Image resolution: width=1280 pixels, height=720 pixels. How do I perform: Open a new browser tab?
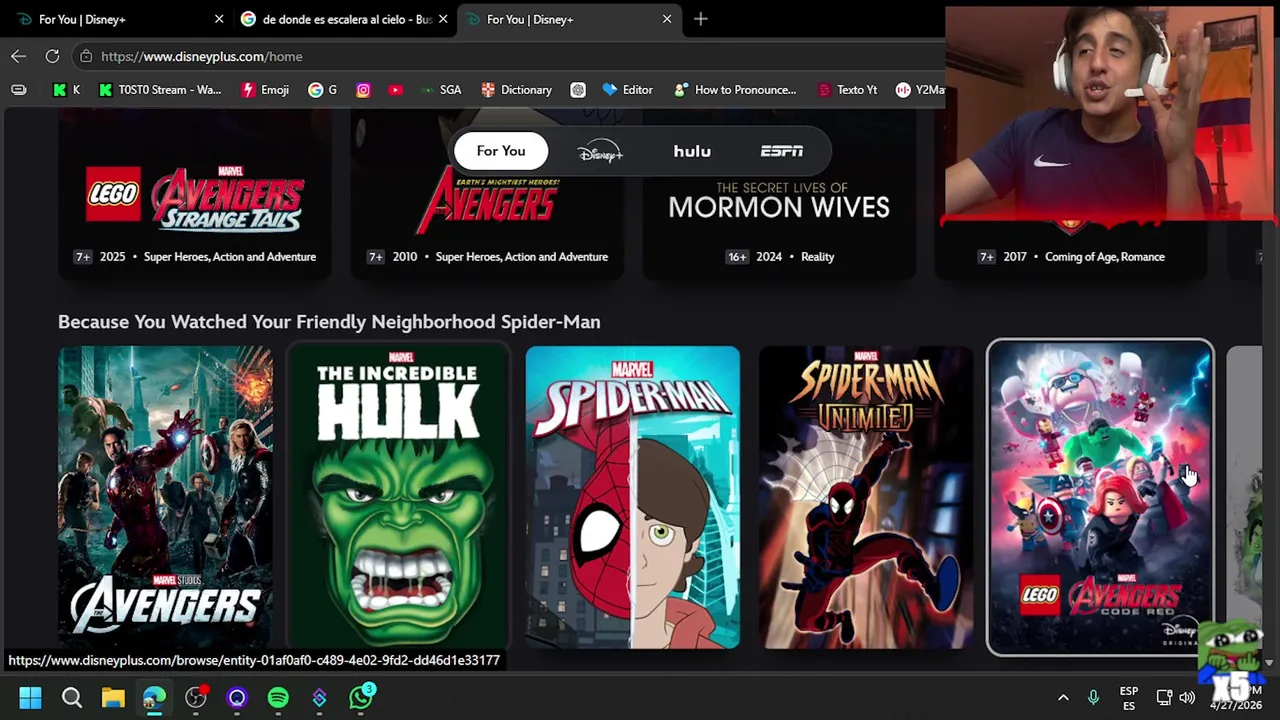point(700,19)
